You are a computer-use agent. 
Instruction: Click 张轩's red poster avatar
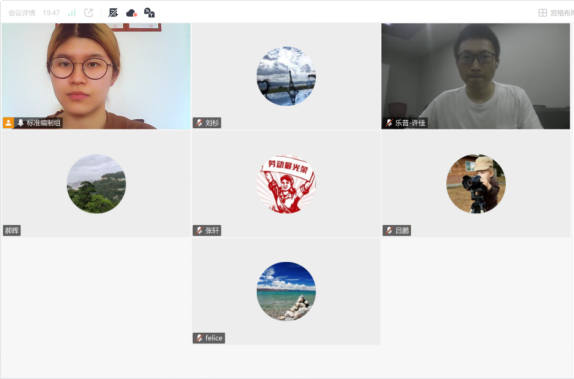tap(286, 184)
